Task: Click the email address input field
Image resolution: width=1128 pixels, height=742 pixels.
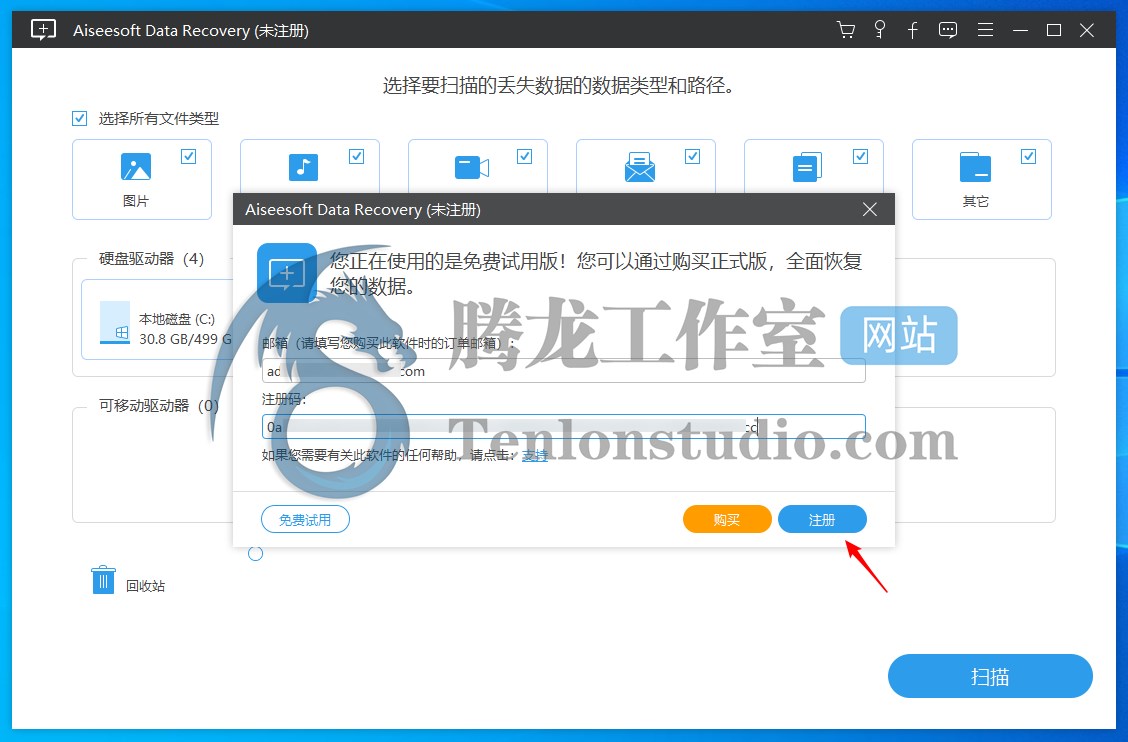Action: click(563, 371)
